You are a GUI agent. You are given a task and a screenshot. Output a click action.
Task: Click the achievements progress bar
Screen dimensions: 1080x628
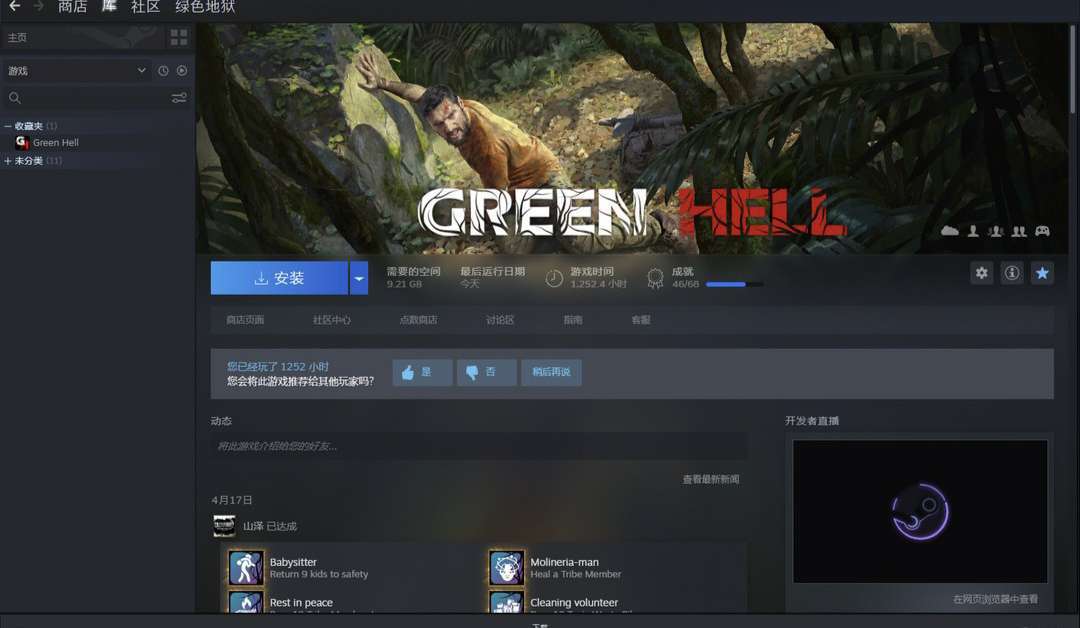click(734, 285)
